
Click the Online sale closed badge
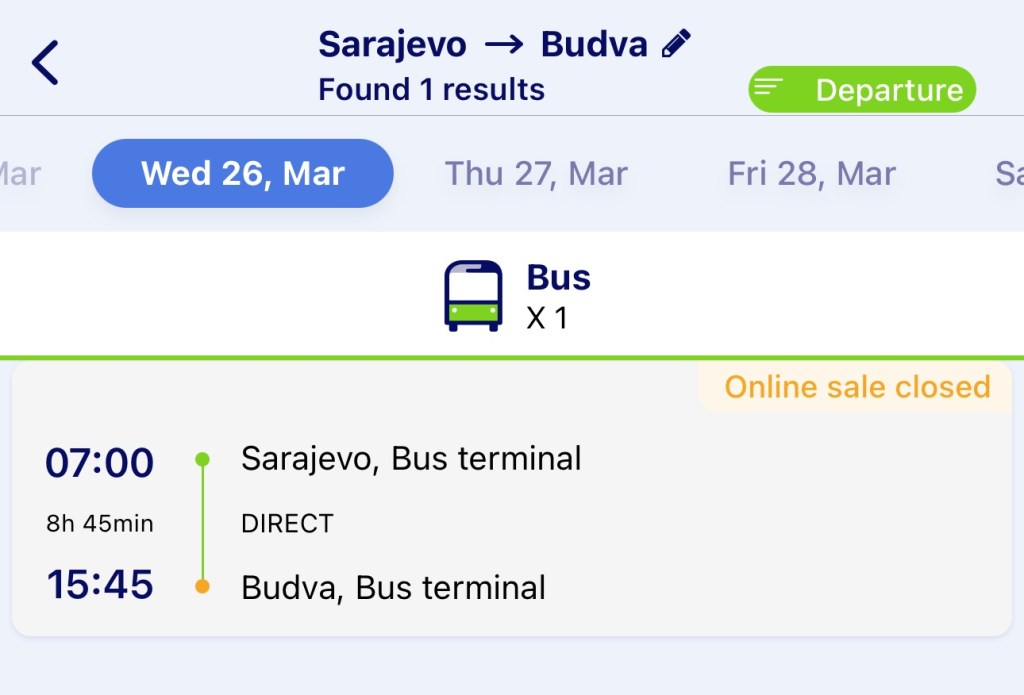[856, 387]
